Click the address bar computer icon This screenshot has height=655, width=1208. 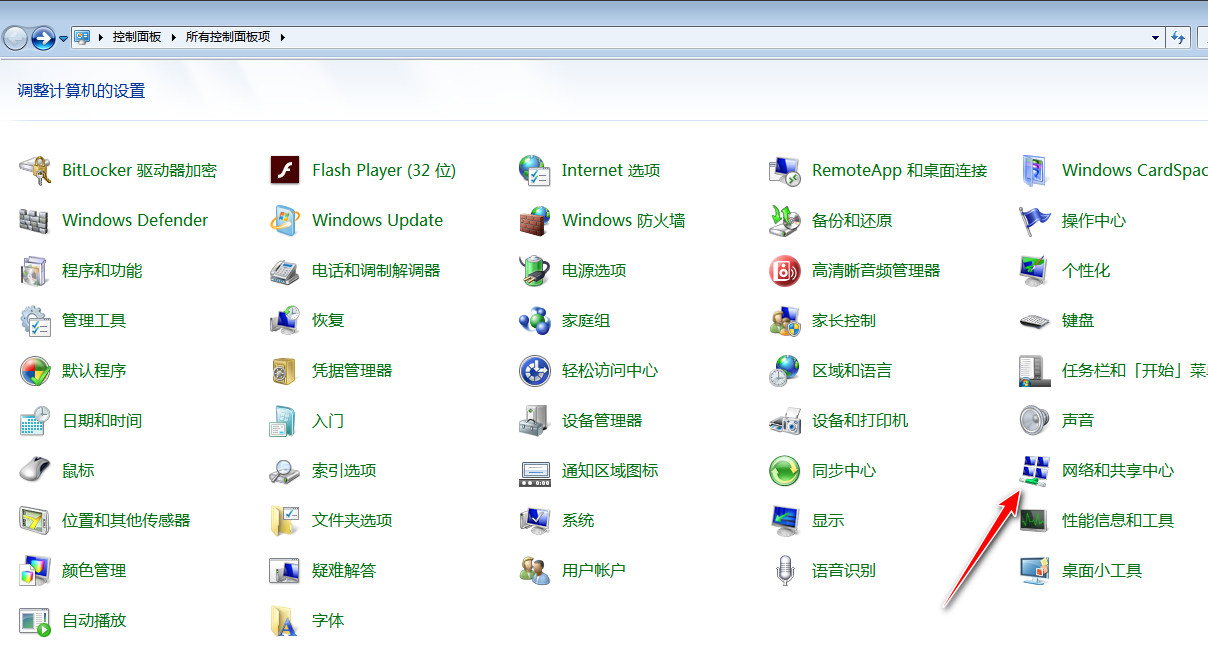tap(82, 37)
